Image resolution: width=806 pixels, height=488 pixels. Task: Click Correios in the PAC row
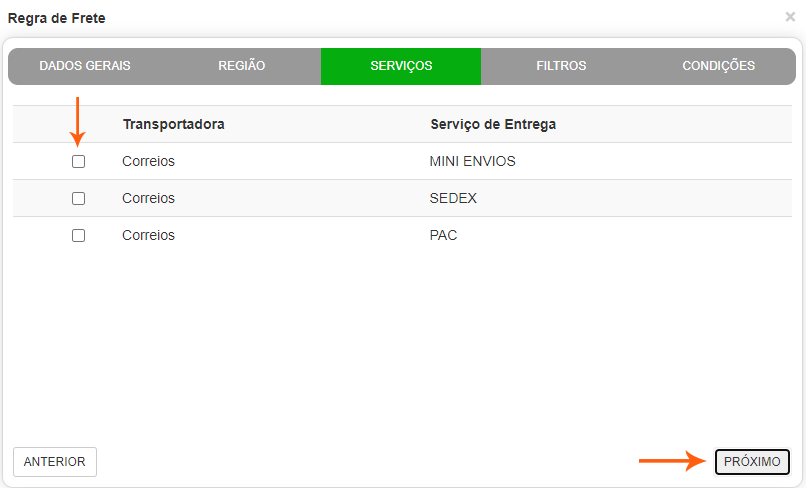[148, 235]
